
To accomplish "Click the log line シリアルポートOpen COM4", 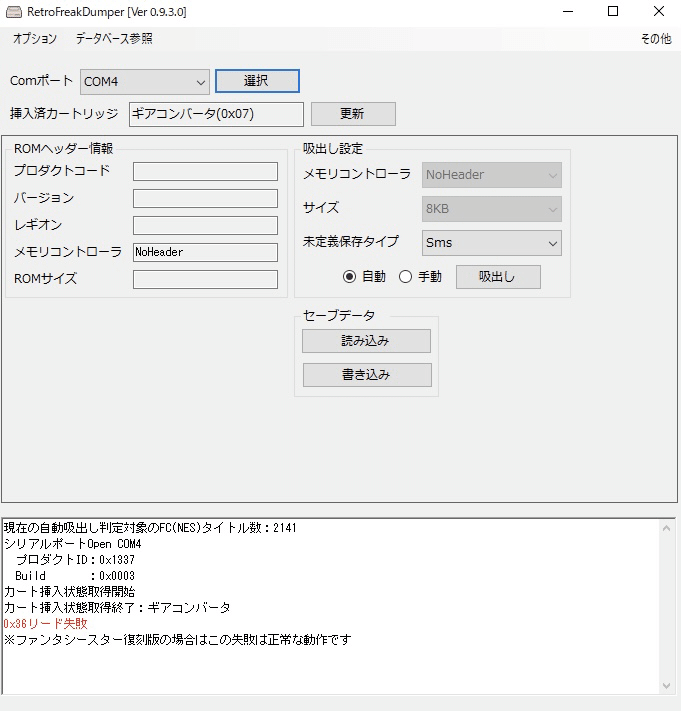I will pos(73,544).
